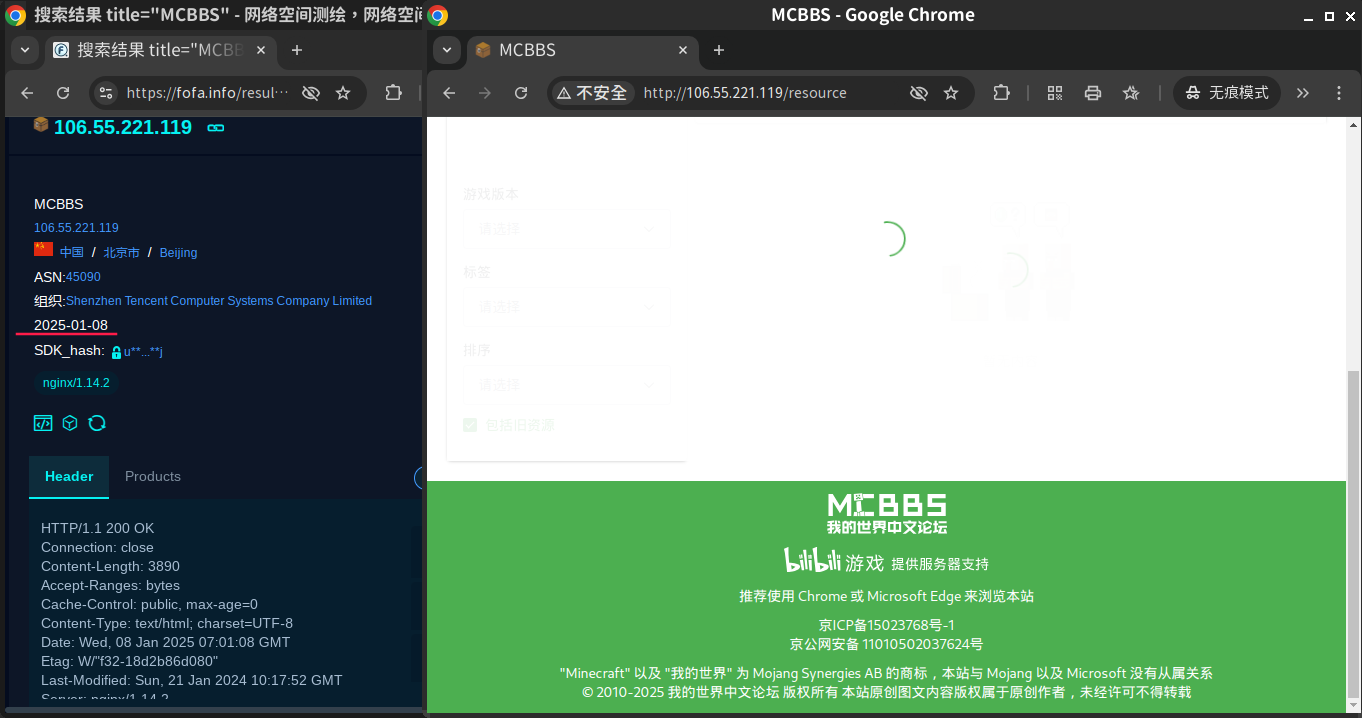Toggle the 包括旧资源 checkbox
This screenshot has width=1362, height=718.
470,425
